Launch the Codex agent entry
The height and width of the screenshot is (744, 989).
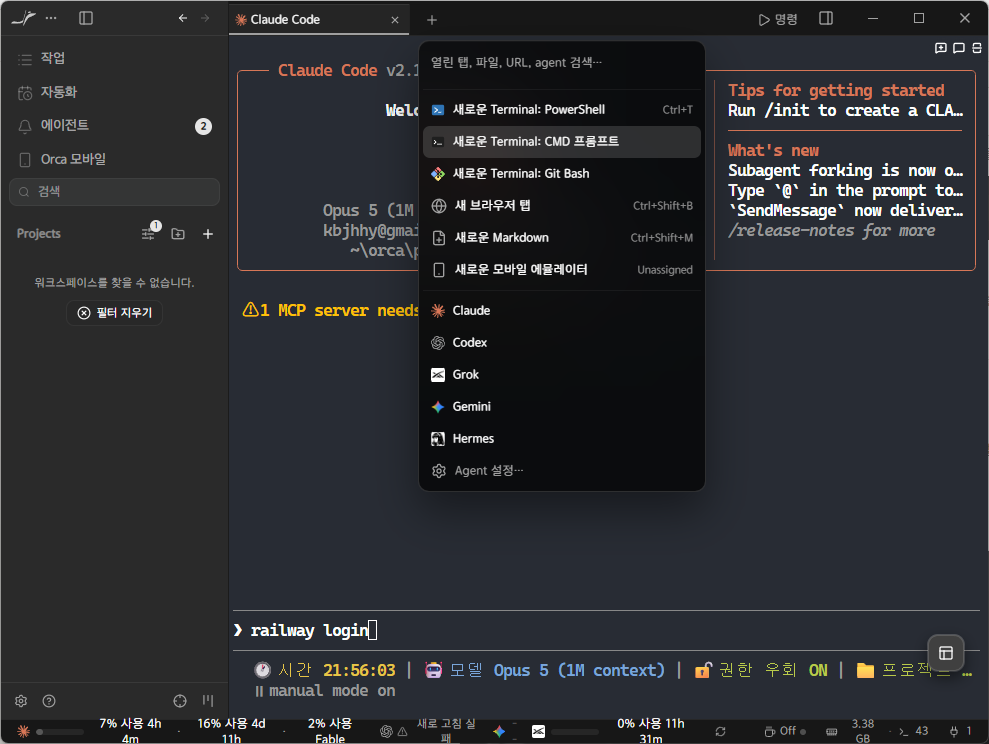point(561,342)
